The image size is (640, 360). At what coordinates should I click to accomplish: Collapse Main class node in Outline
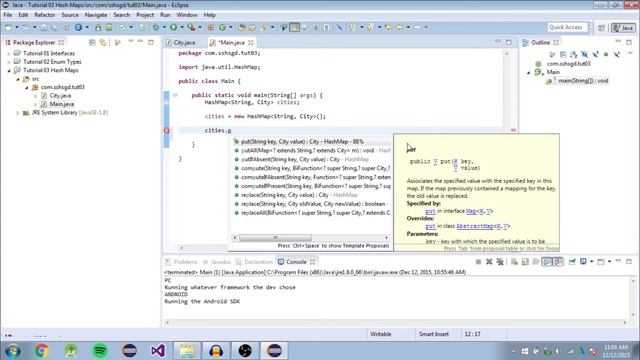click(529, 72)
